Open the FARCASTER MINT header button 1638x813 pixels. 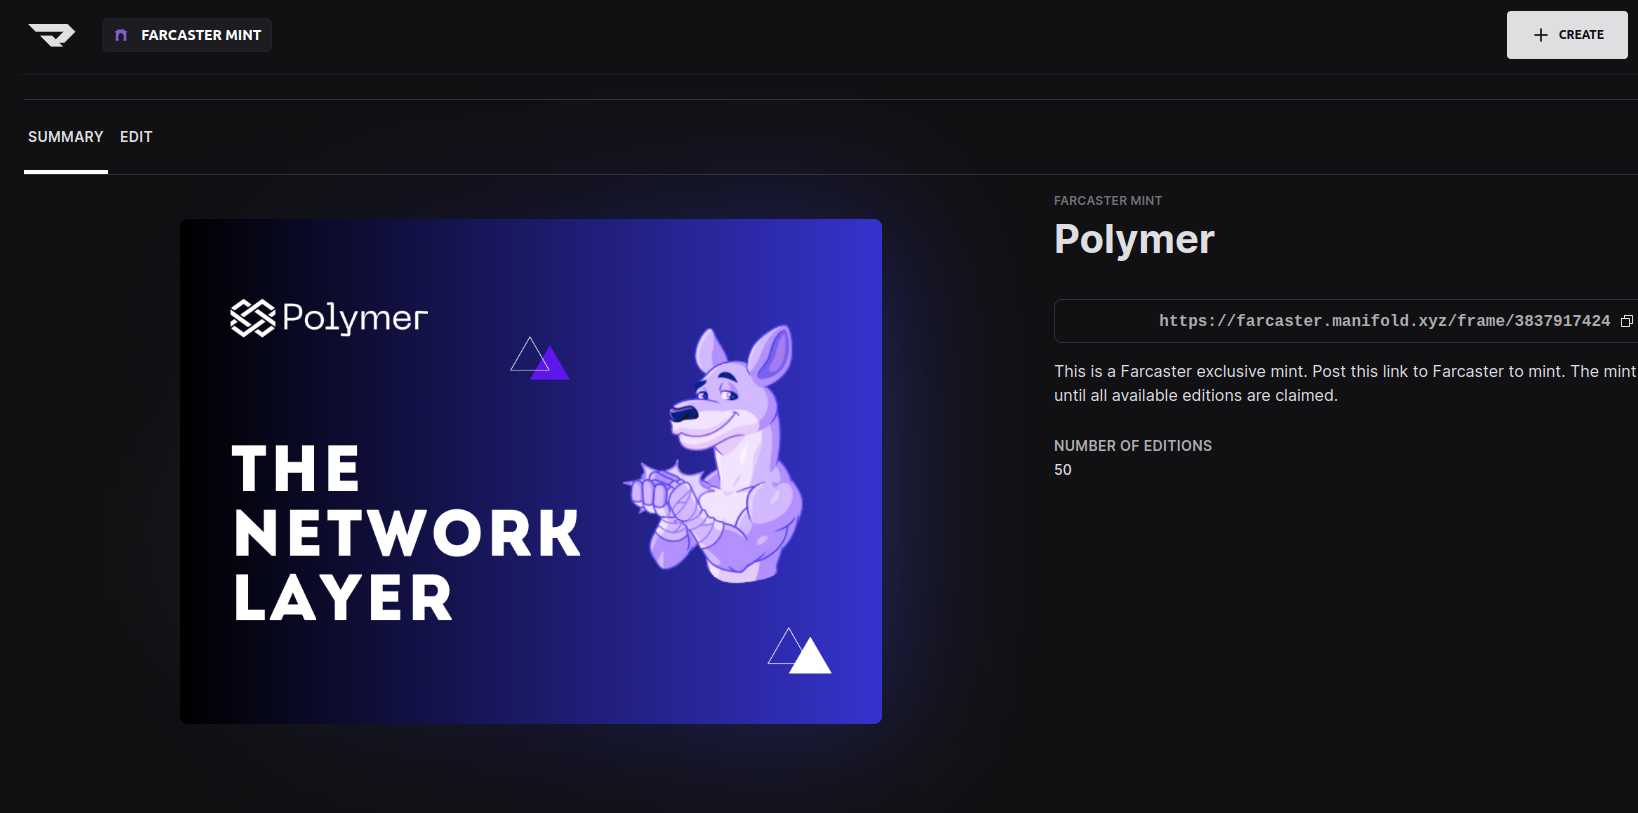[187, 35]
